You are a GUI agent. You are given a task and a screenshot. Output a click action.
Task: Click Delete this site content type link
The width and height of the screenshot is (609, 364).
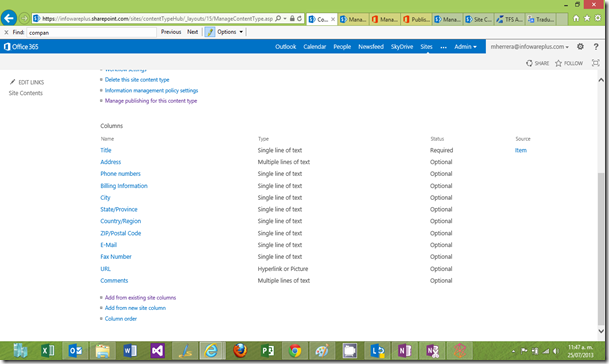(x=137, y=80)
